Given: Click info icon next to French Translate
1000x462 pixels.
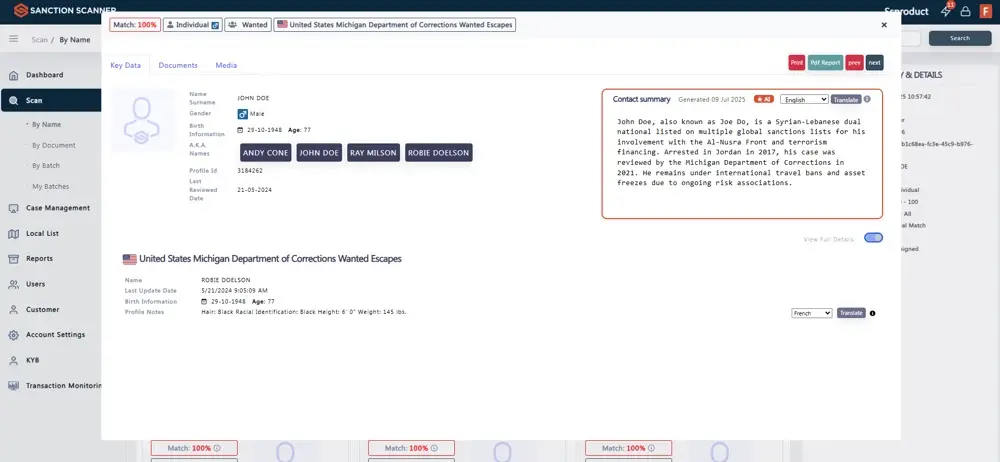Looking at the screenshot, I should click(x=872, y=313).
